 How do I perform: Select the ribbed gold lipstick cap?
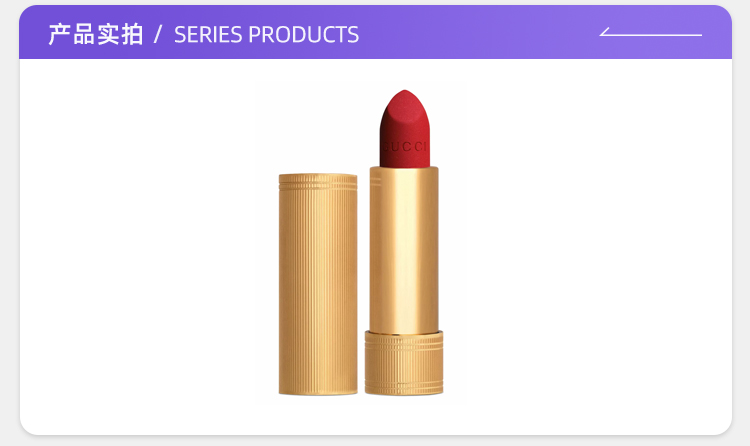(x=318, y=284)
